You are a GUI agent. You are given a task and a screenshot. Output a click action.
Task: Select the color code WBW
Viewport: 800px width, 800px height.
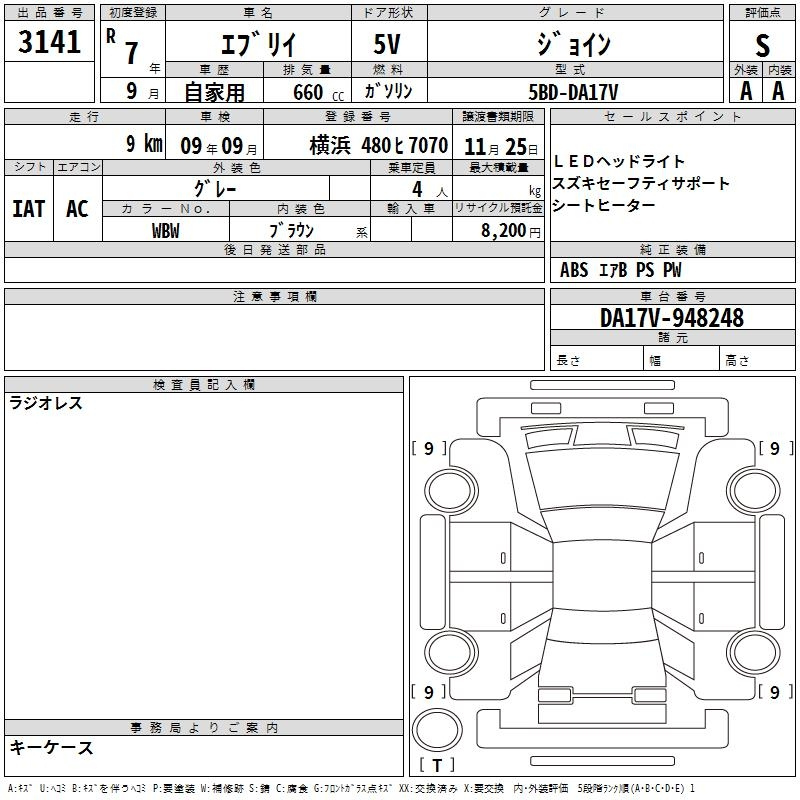coord(165,230)
